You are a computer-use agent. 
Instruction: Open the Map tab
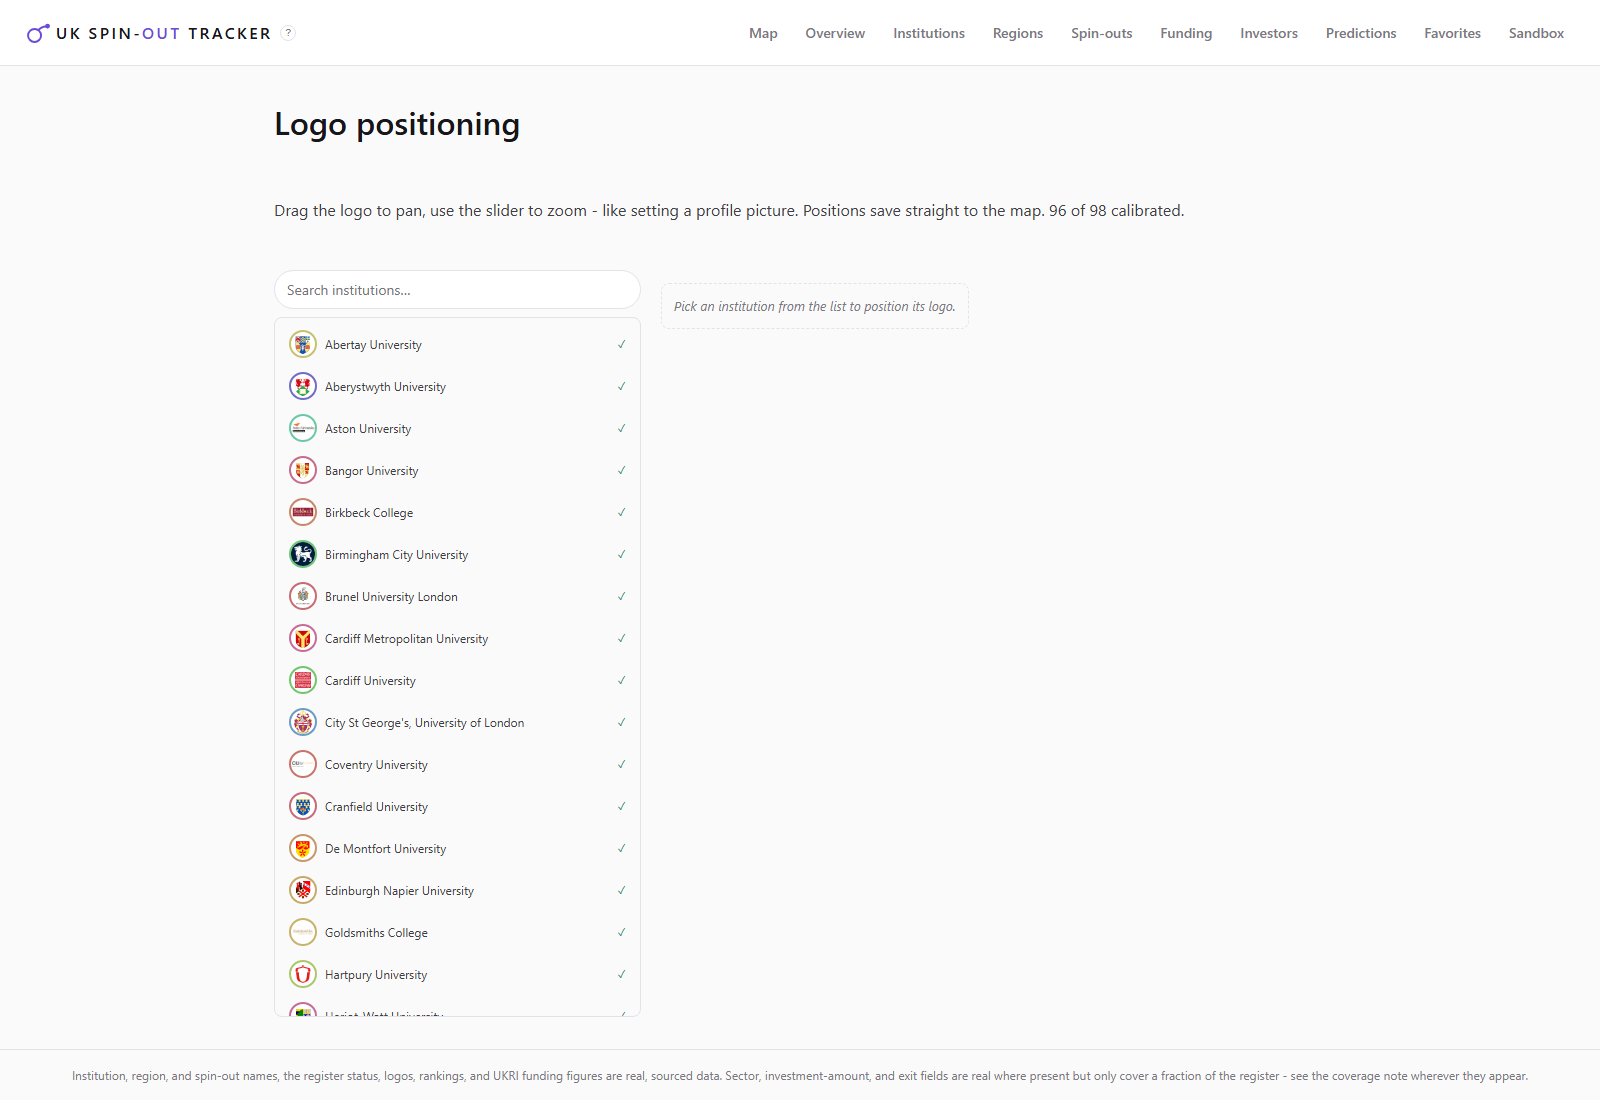(x=763, y=33)
